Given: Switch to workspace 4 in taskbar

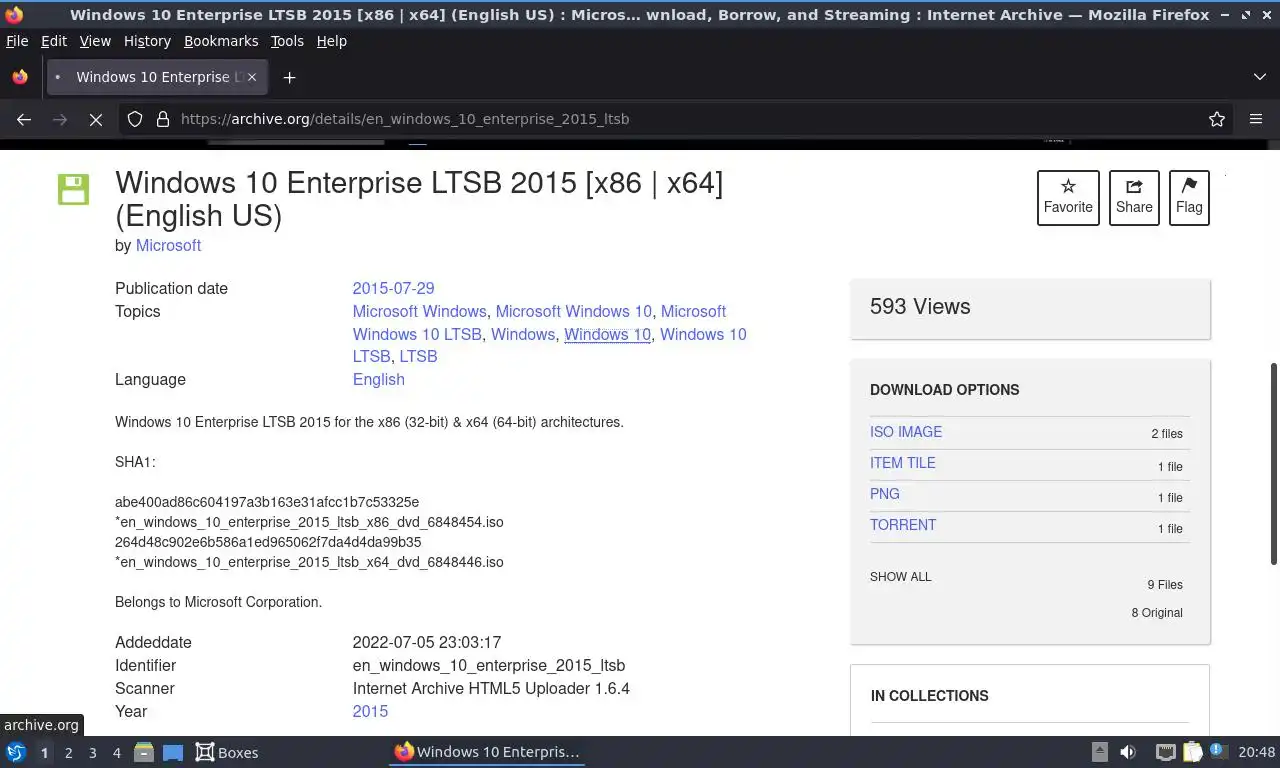Looking at the screenshot, I should [x=116, y=753].
